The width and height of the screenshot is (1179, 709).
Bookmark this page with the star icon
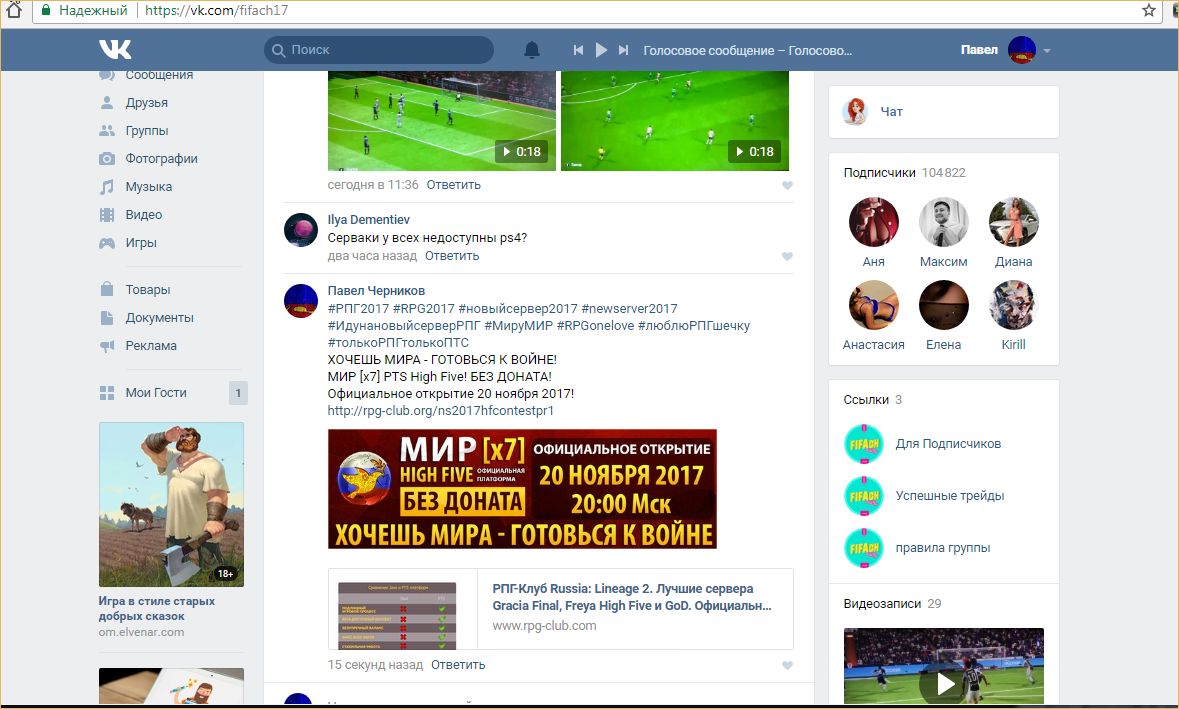pos(1148,11)
